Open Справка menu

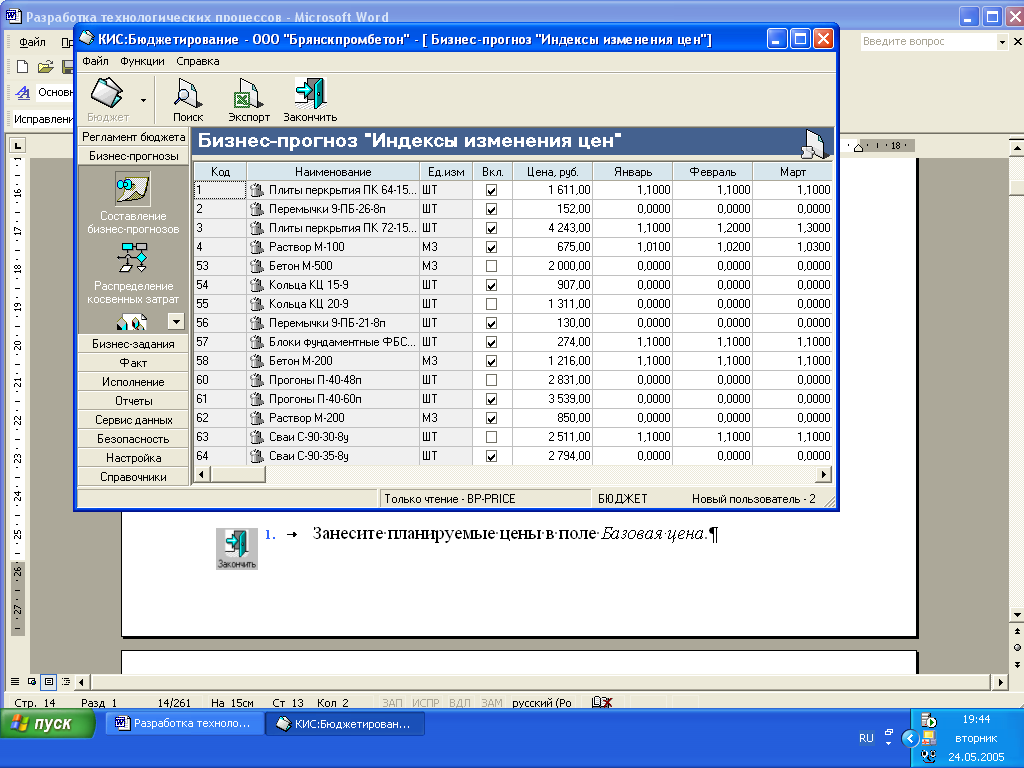(x=198, y=61)
